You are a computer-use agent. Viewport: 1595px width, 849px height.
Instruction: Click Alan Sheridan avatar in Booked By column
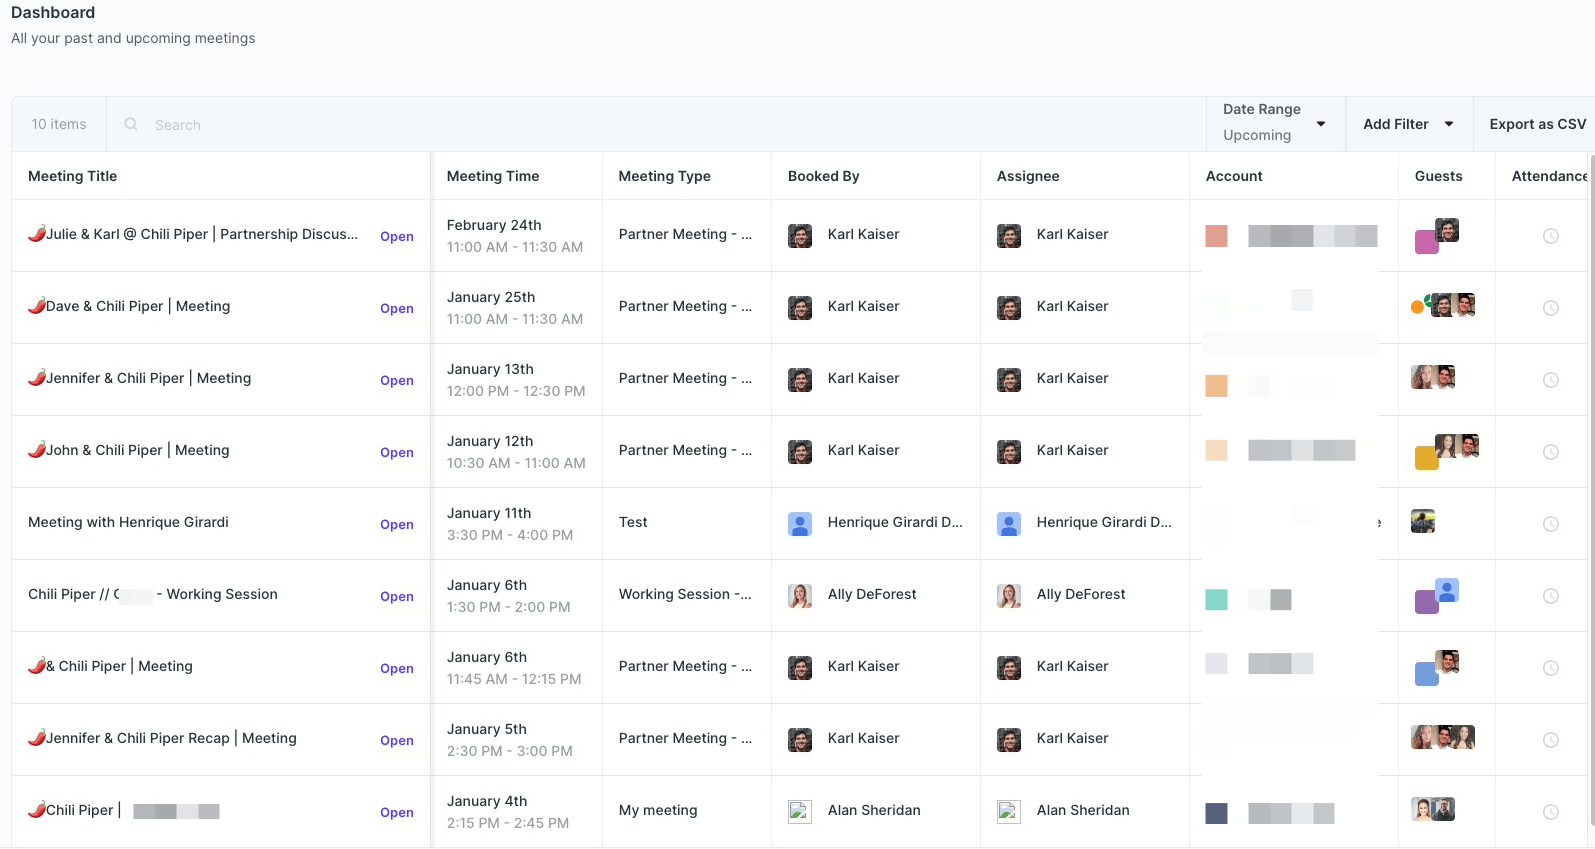(x=800, y=811)
